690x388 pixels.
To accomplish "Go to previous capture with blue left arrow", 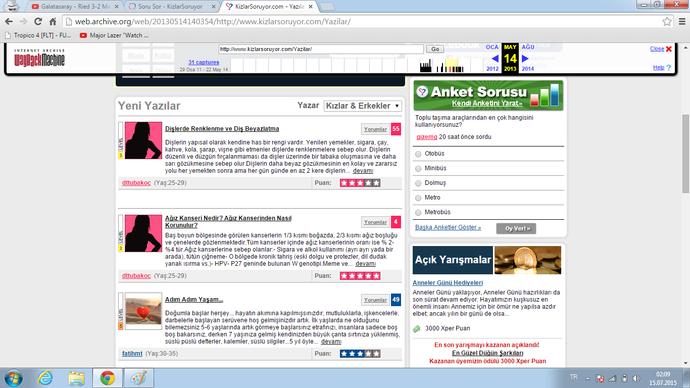I will coord(495,59).
